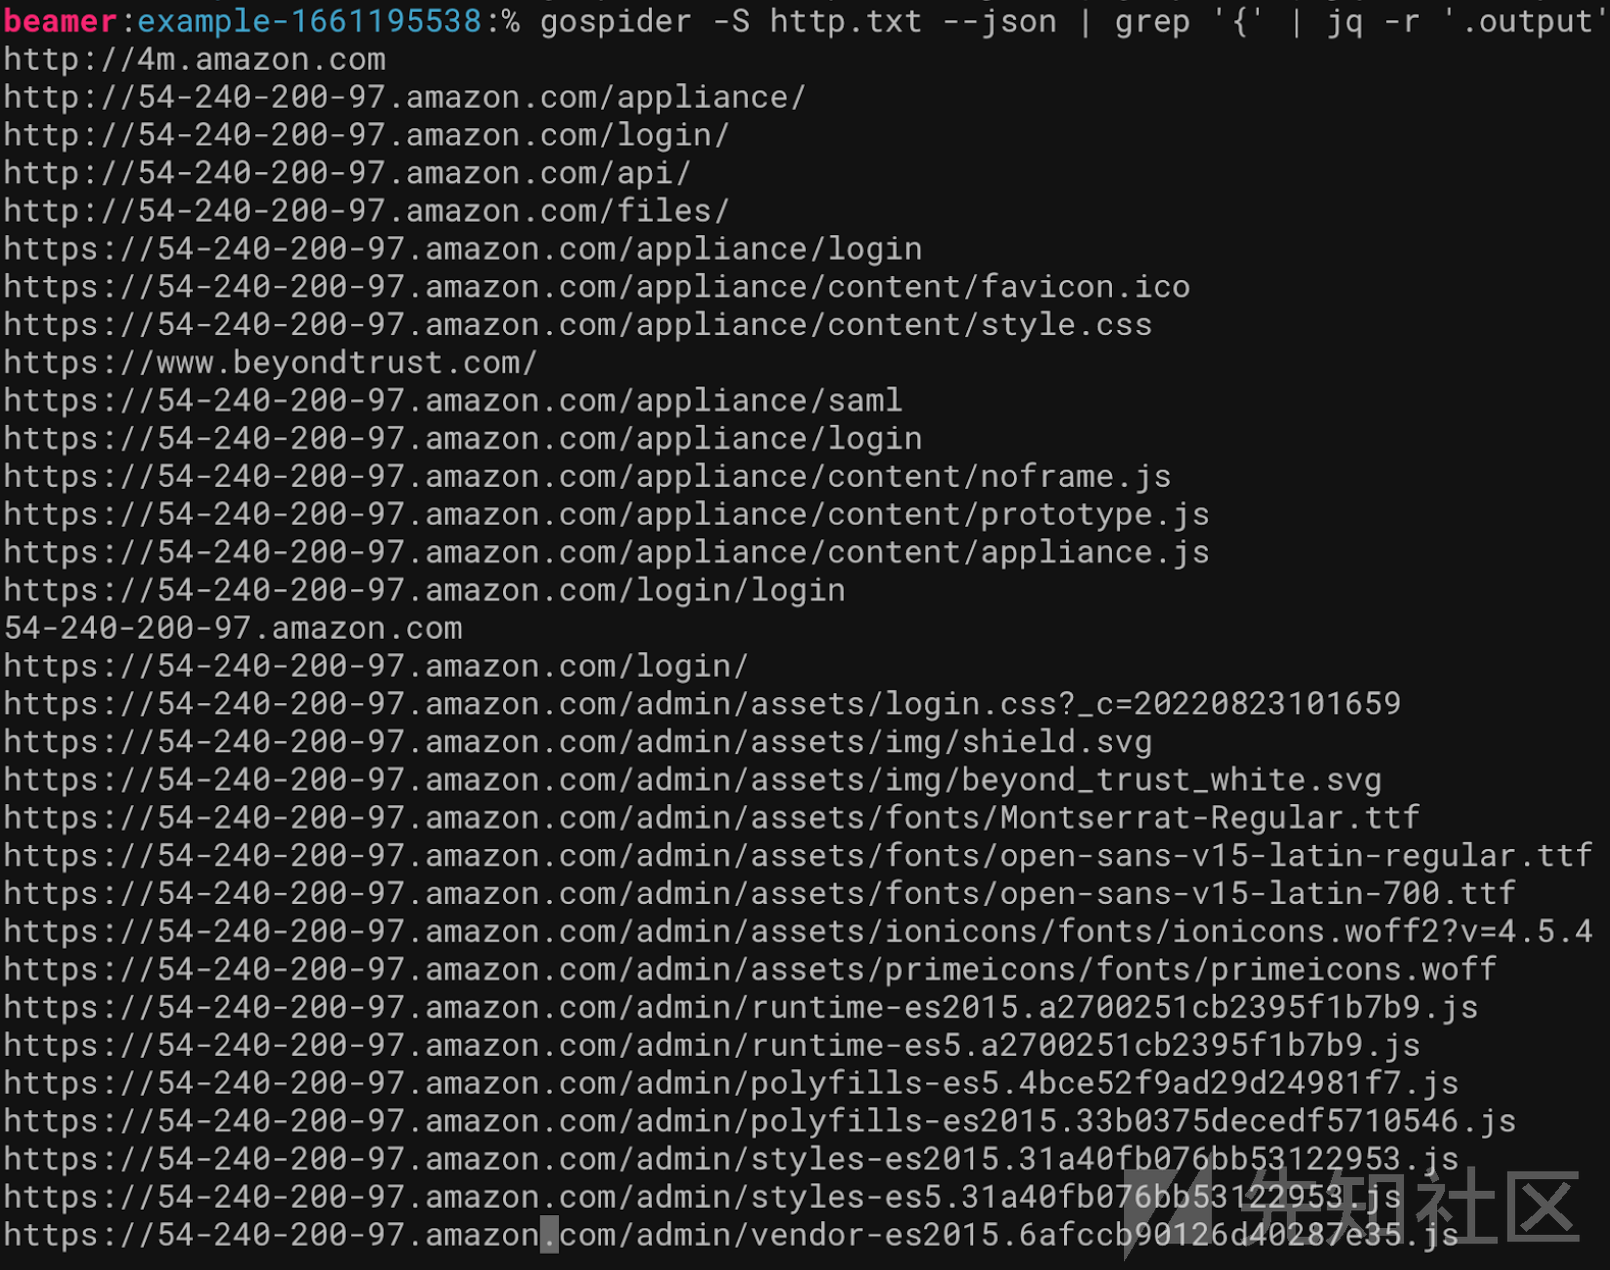
Task: Click the shield.svg asset URL
Action: 578,742
